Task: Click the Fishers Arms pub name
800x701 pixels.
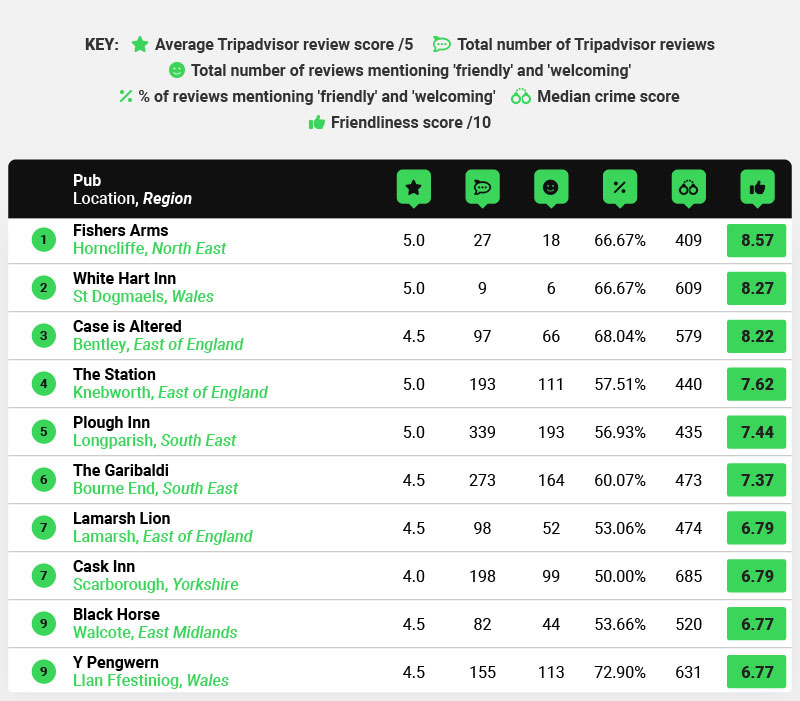Action: [120, 231]
